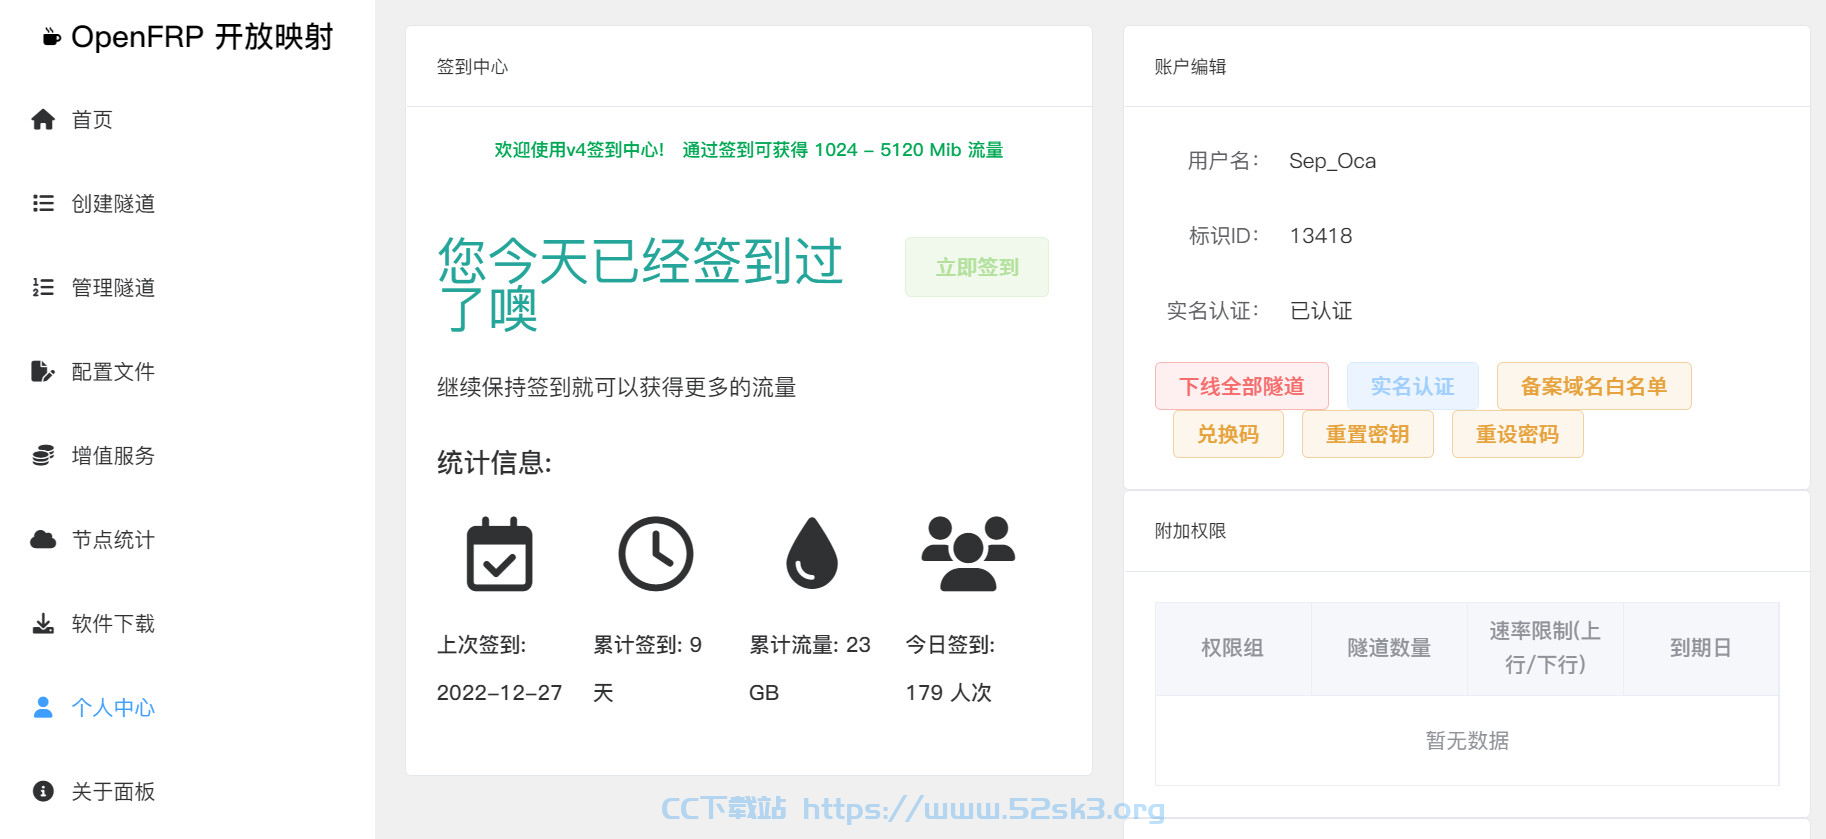Click the 下线全部隧道 button
This screenshot has height=839, width=1826.
pos(1242,386)
